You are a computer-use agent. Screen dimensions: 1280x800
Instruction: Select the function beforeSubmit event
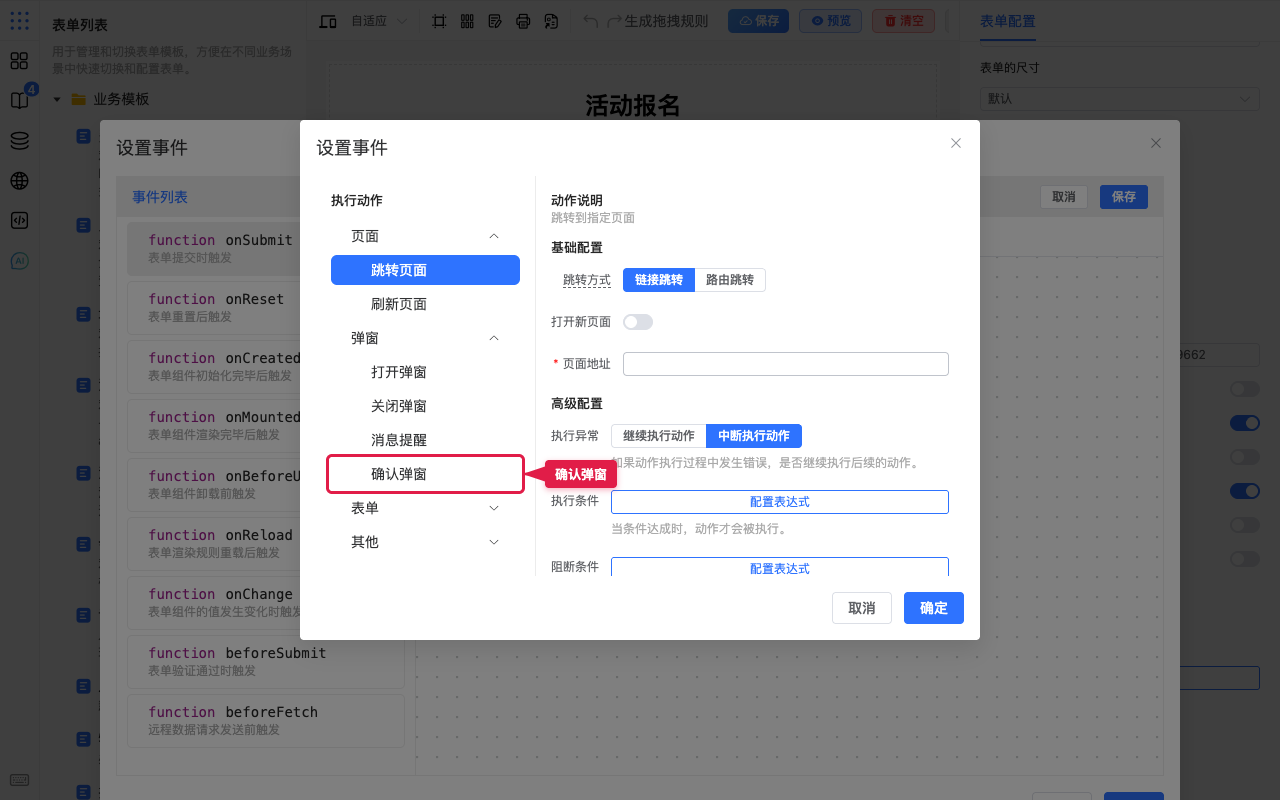pos(266,661)
